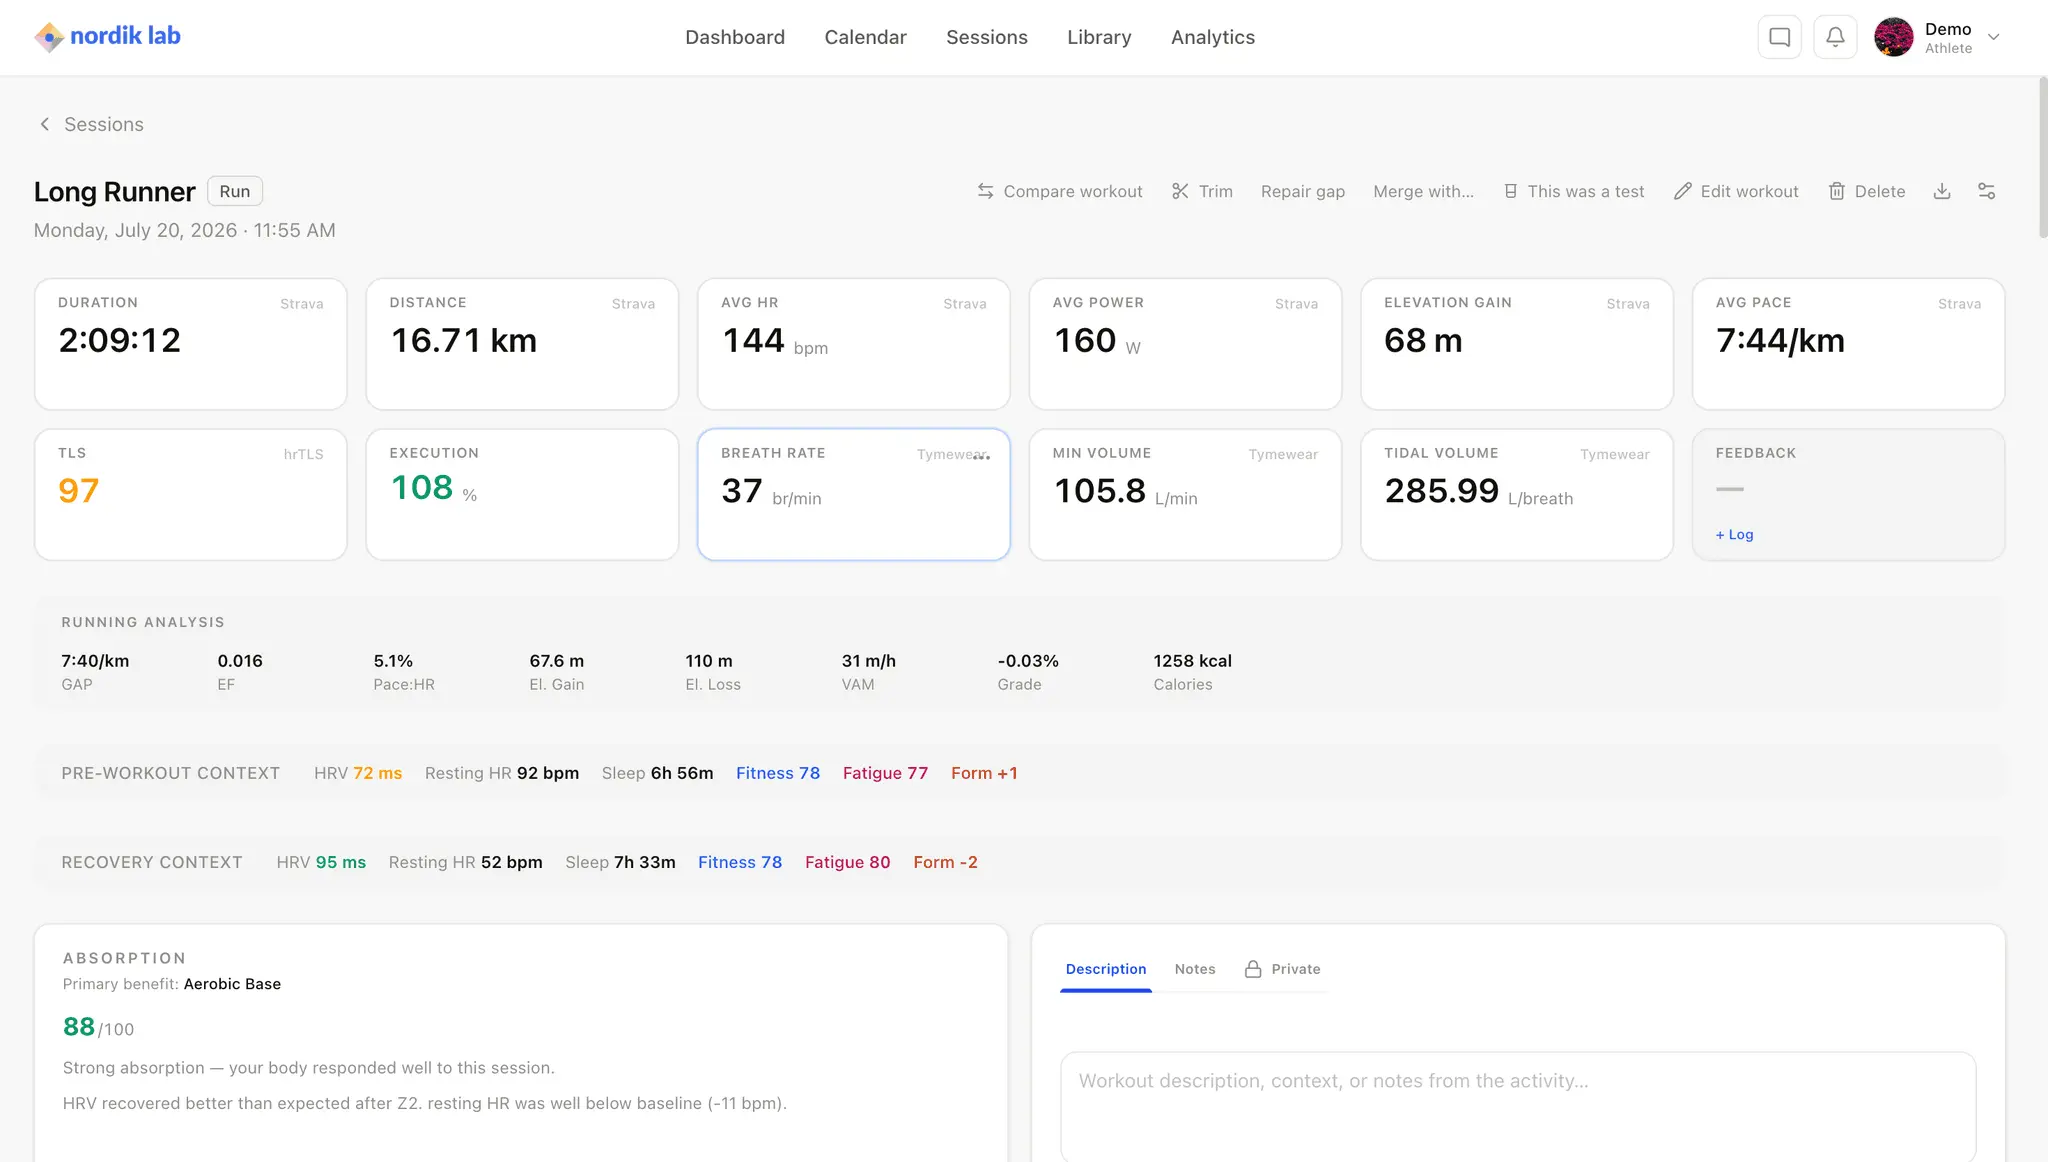This screenshot has height=1162, width=2048.
Task: Go back using the Sessions chevron
Action: (44, 124)
